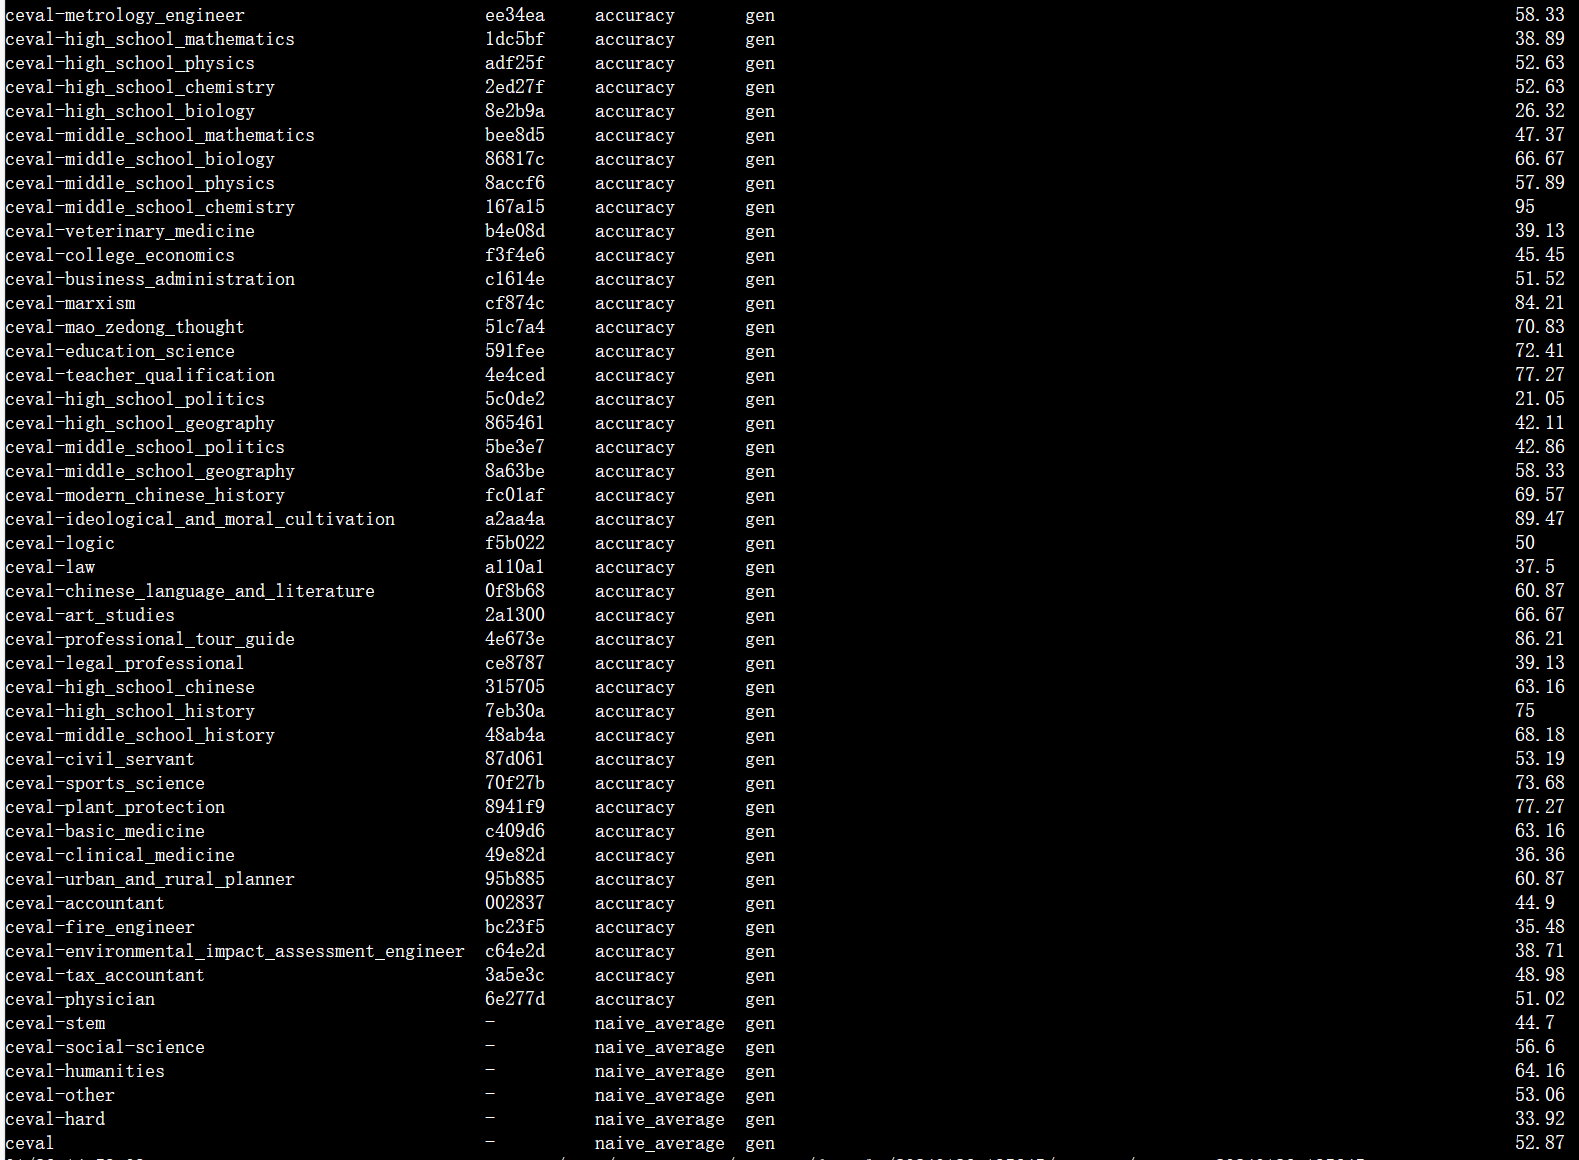The image size is (1579, 1160).
Task: Click the 21.05 score for high_school_politics
Action: click(1539, 399)
